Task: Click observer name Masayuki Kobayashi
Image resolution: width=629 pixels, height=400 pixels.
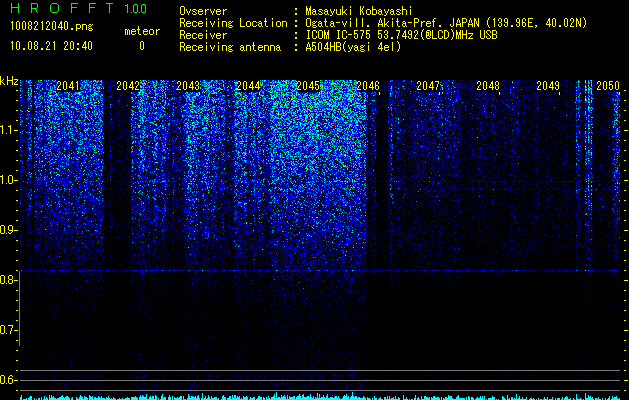Action: point(359,11)
